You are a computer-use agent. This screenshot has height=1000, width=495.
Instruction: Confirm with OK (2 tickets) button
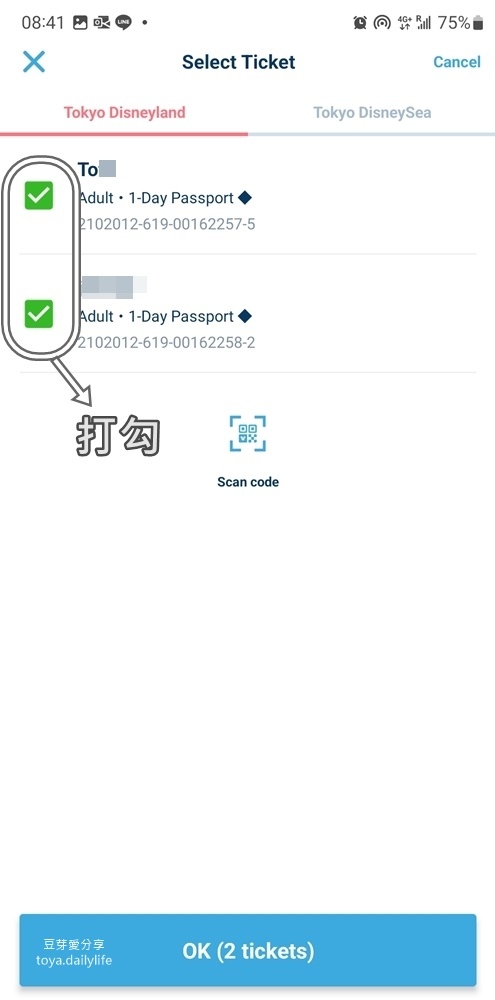248,950
